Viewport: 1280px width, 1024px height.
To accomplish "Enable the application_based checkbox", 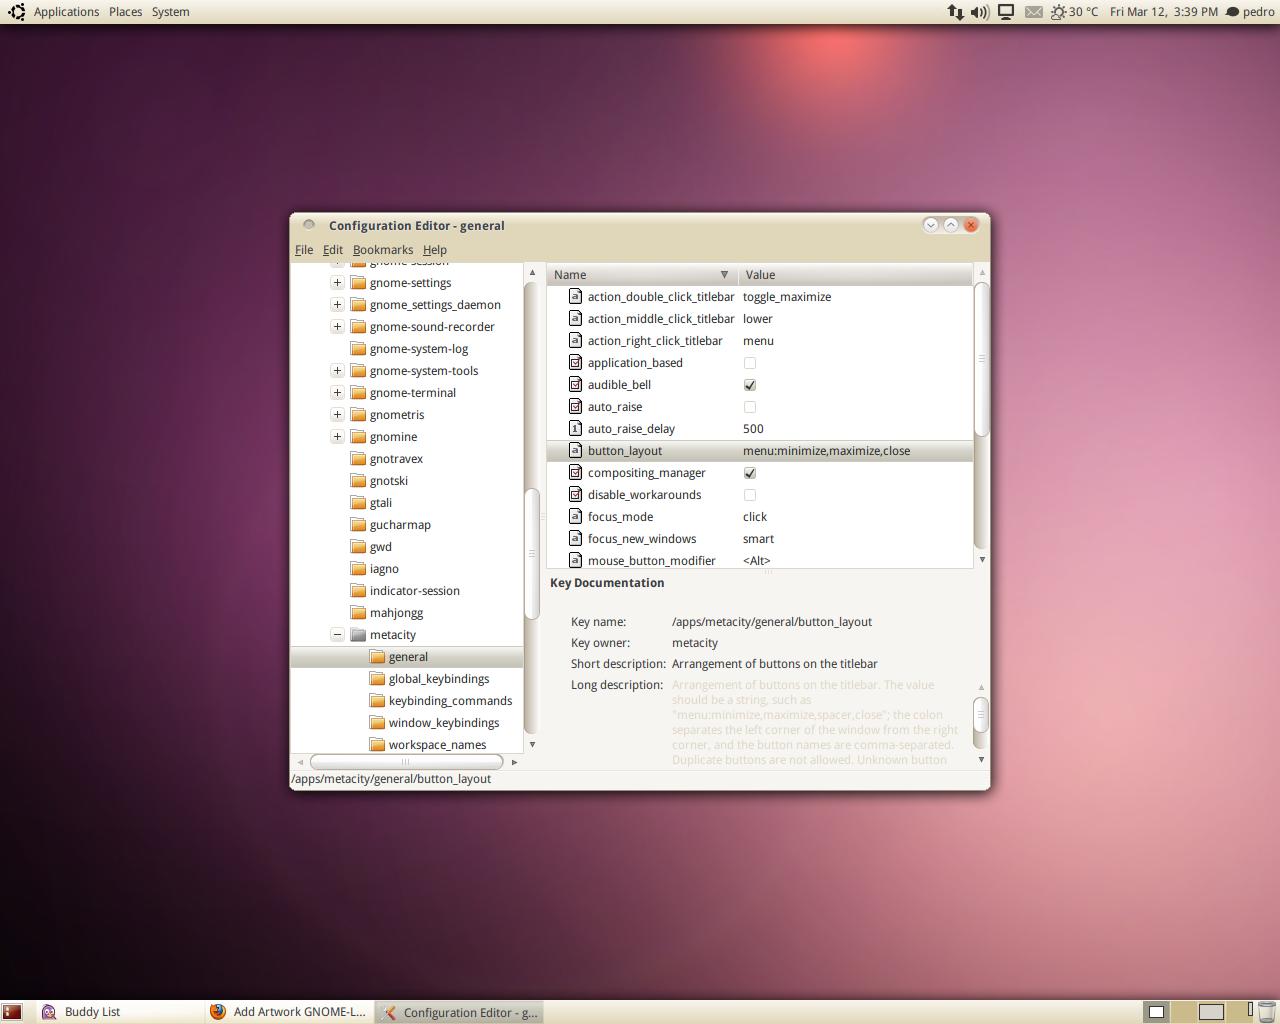I will (750, 363).
